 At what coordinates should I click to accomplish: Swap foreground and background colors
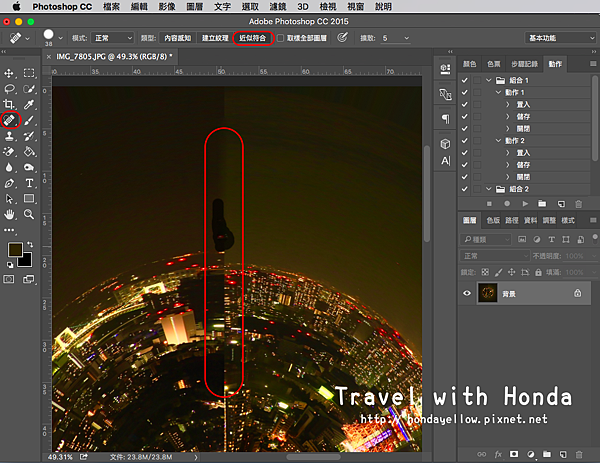30,245
